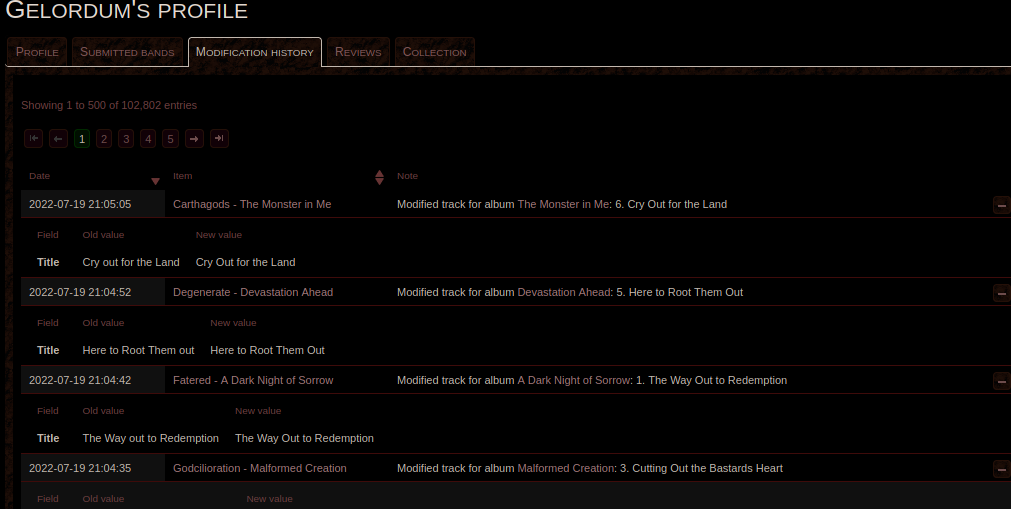The image size is (1011, 509).
Task: Switch to the Reviews tab
Action: click(x=358, y=52)
